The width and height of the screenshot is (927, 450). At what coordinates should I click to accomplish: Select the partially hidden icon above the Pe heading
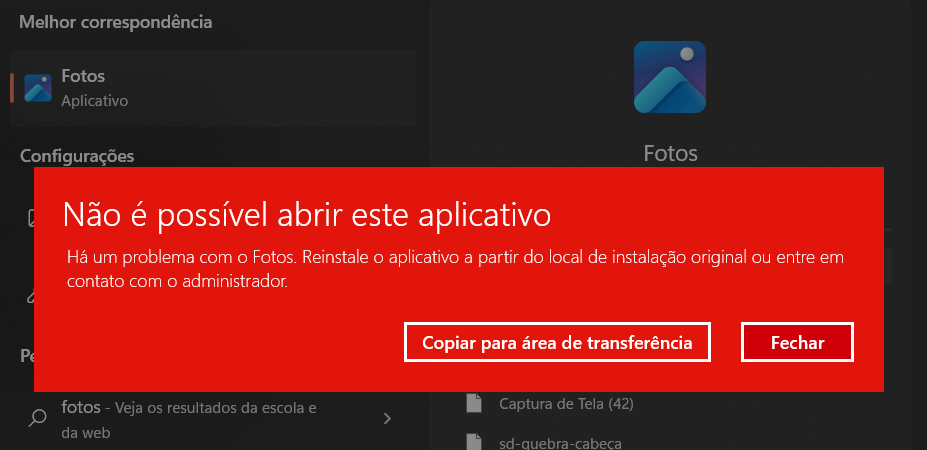[31, 296]
